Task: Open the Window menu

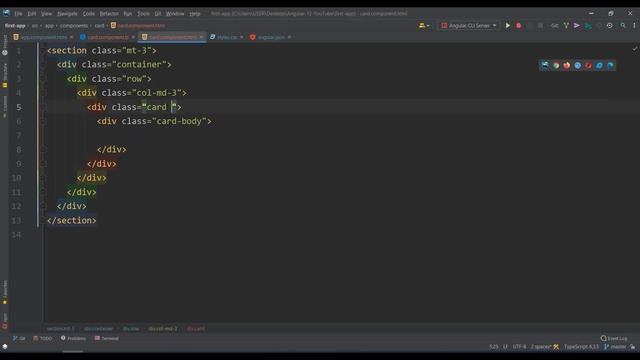Action: coord(175,13)
